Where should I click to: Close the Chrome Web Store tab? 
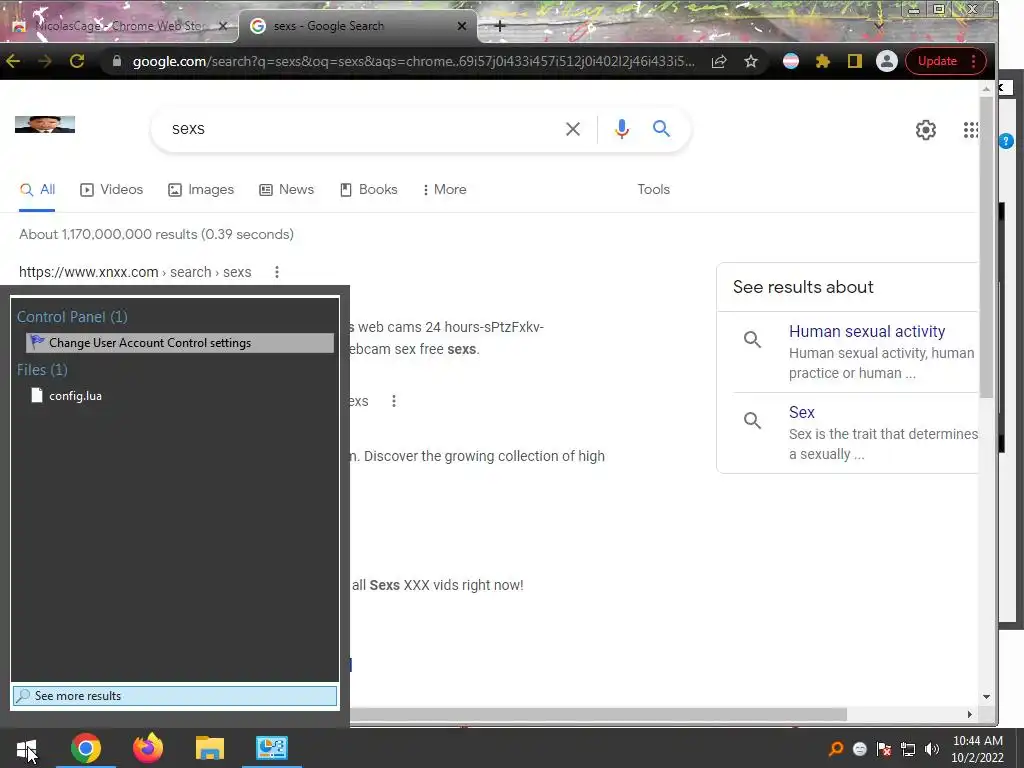[223, 26]
